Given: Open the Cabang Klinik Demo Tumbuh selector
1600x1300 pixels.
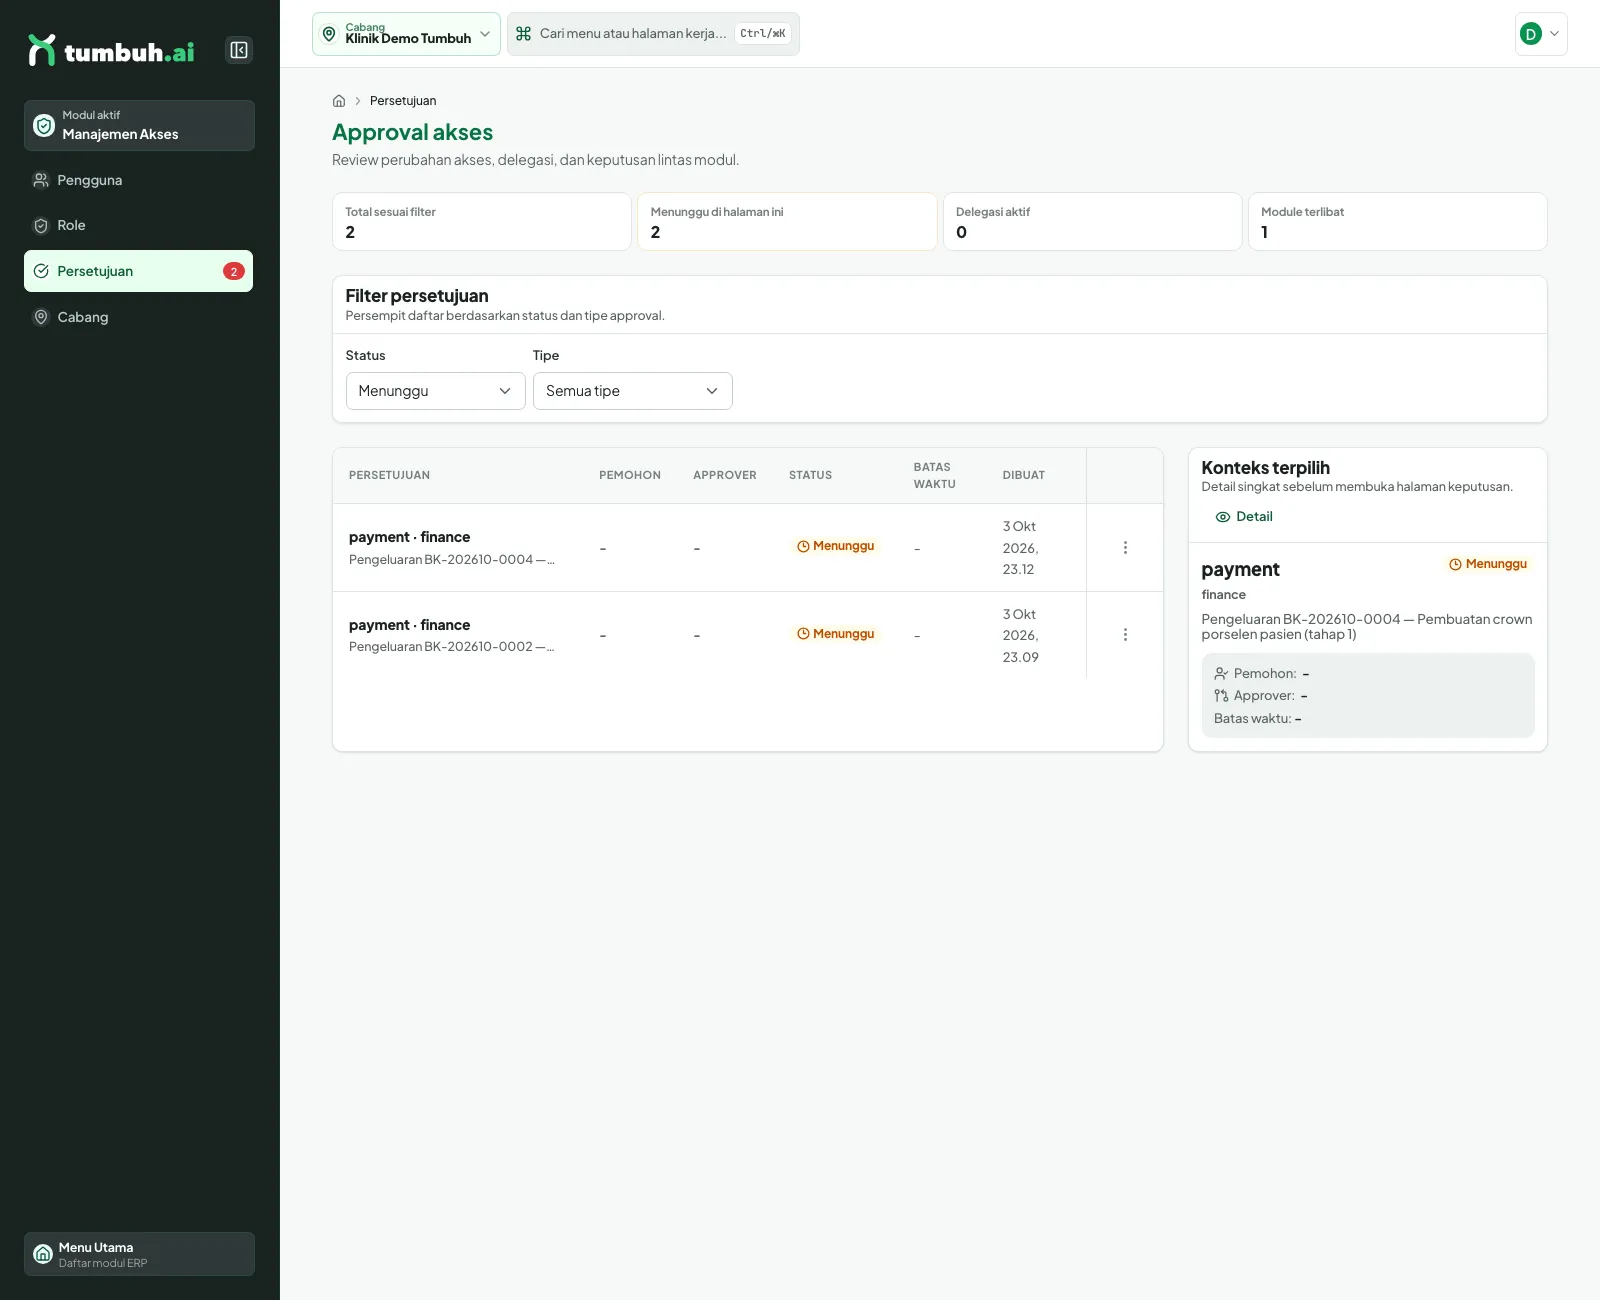Looking at the screenshot, I should (406, 34).
